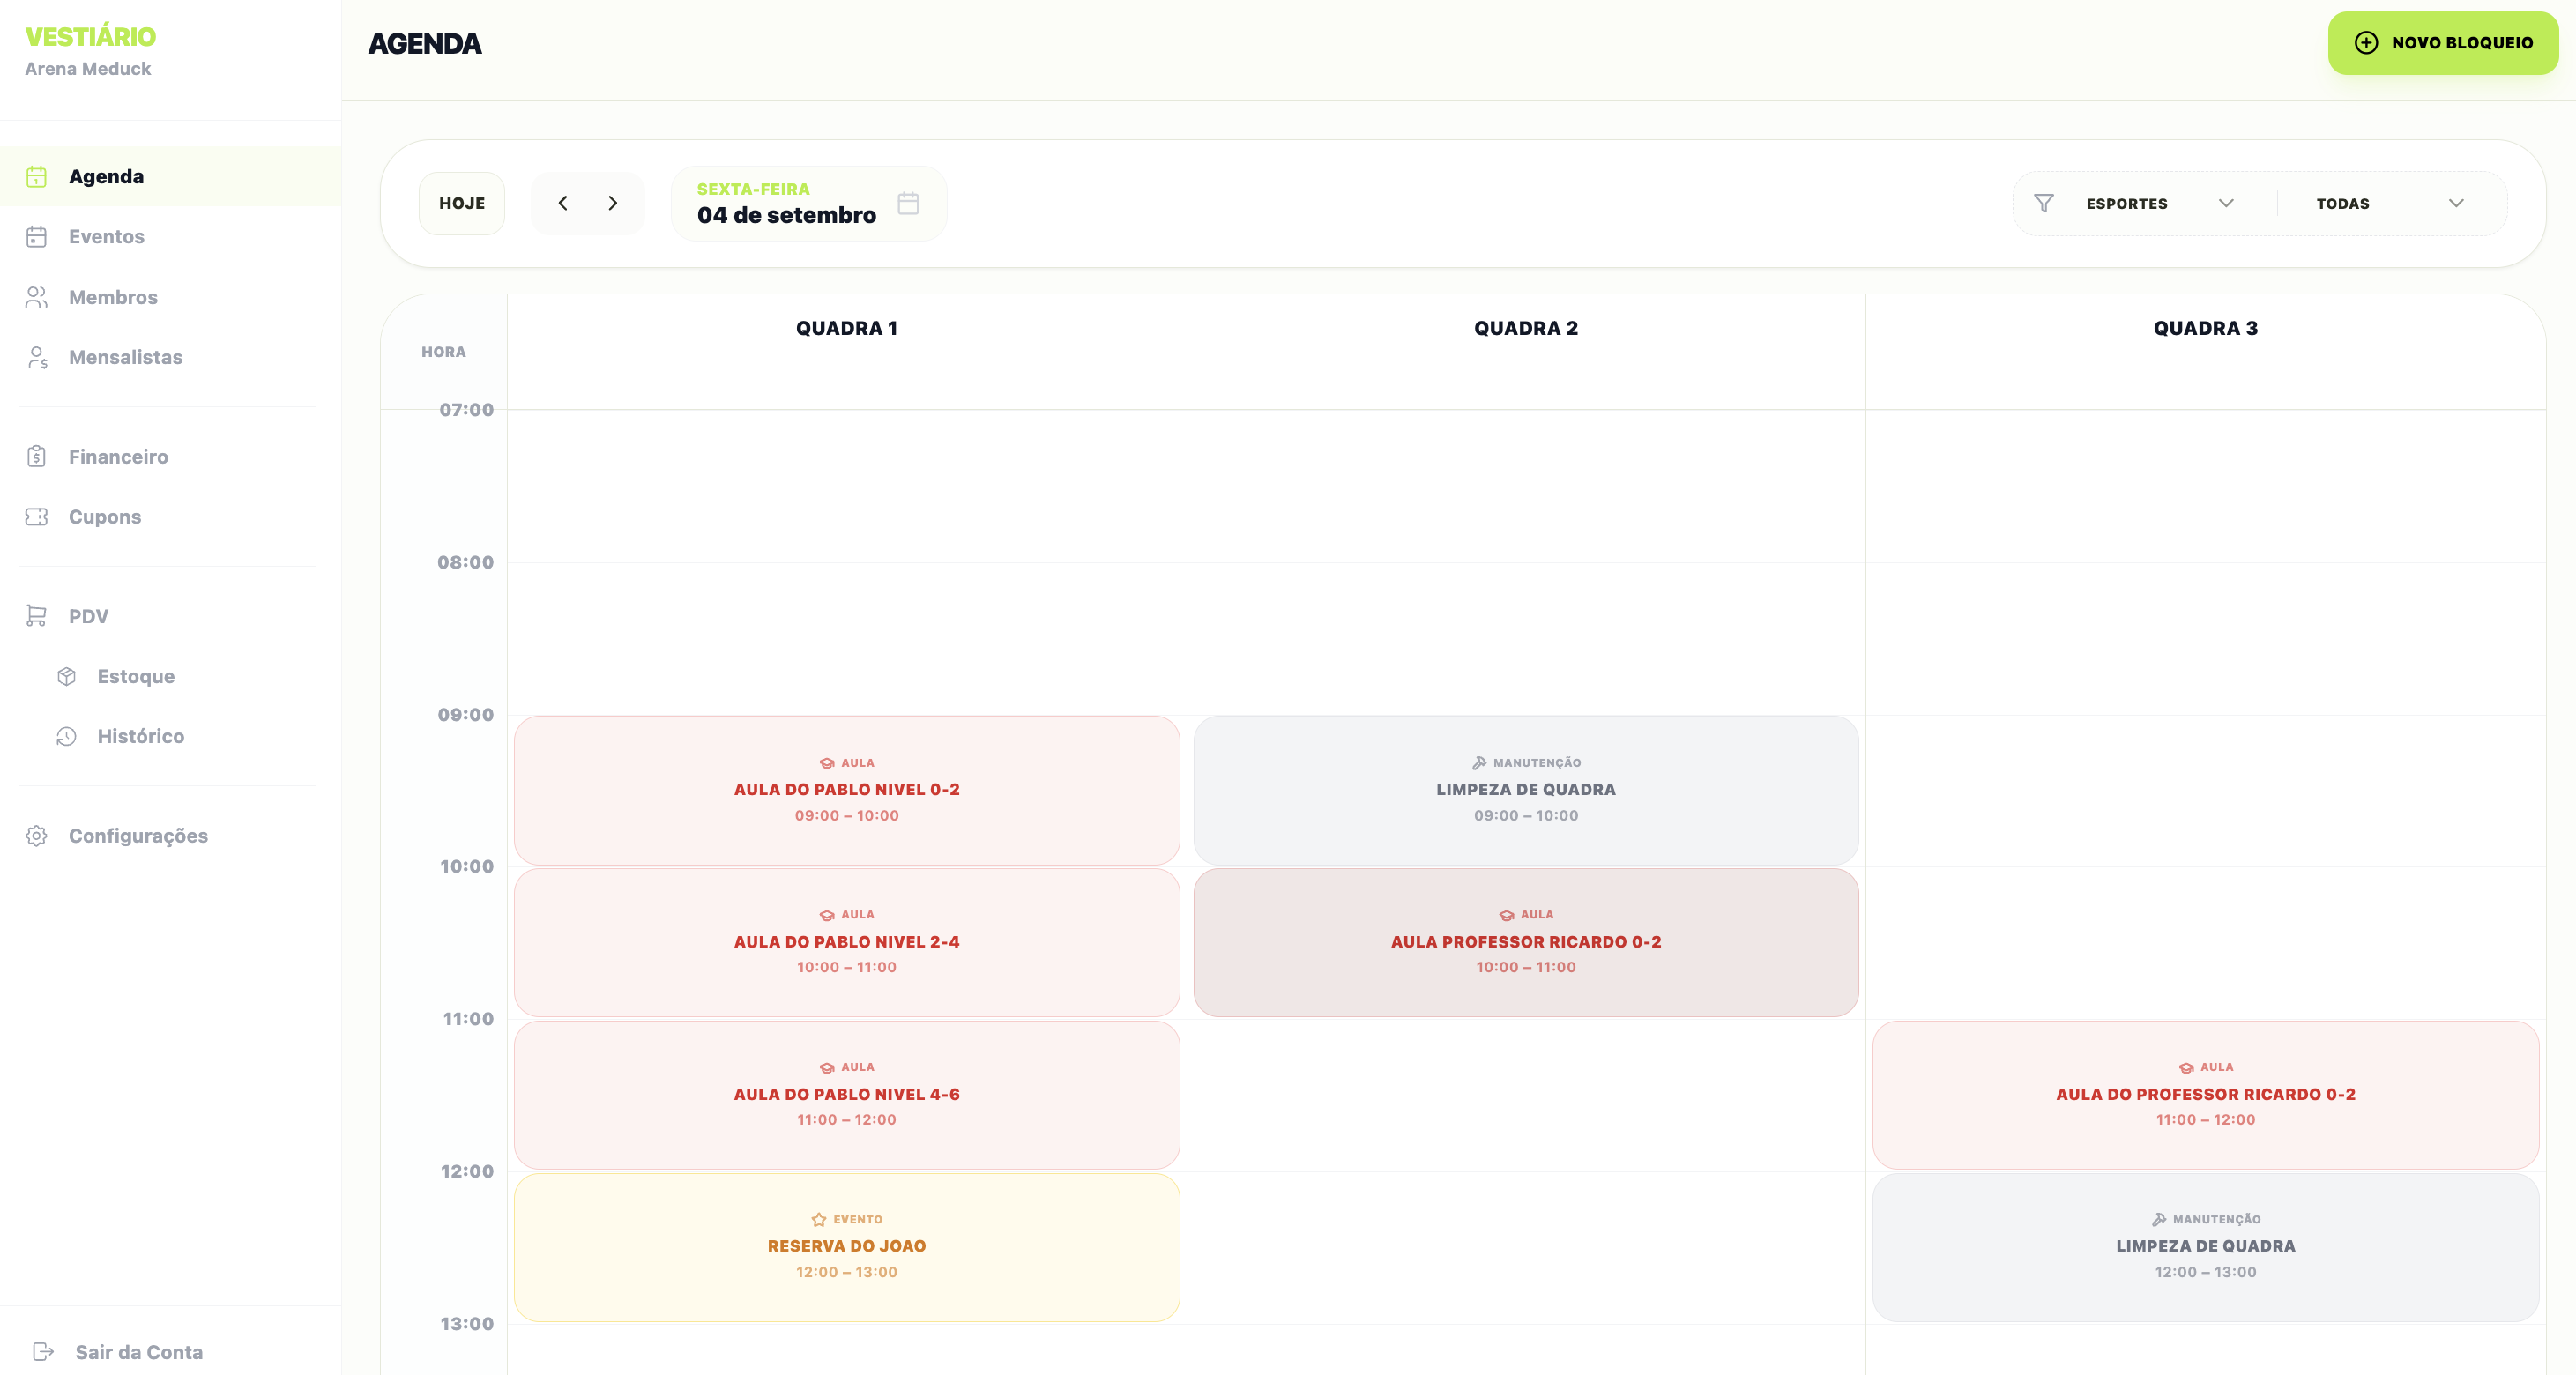Screen dimensions: 2576x1375
Task: Open the Estoque submenu item
Action: [x=170, y=676]
